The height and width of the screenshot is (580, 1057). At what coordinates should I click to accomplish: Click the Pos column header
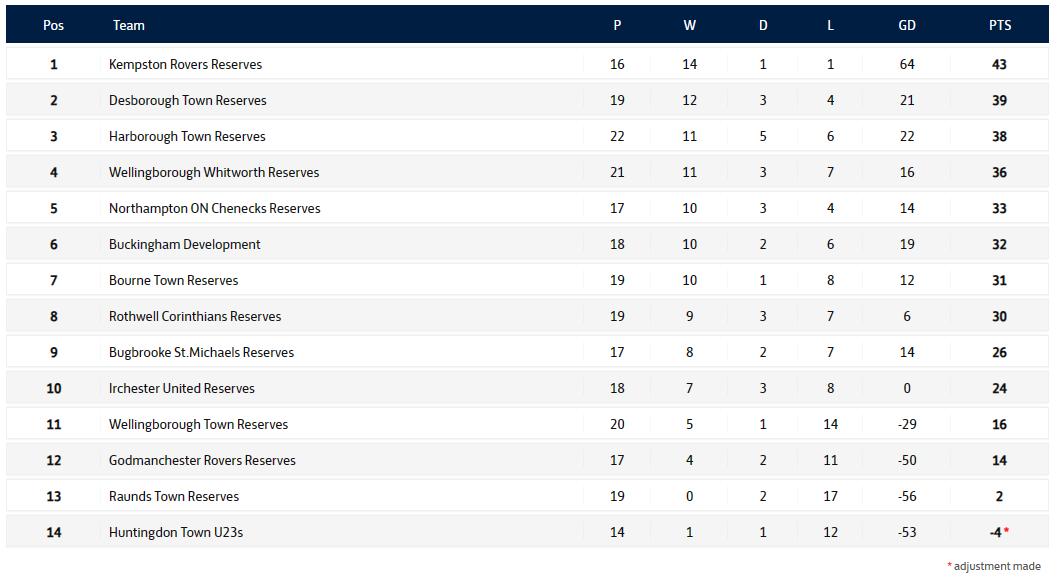53,25
